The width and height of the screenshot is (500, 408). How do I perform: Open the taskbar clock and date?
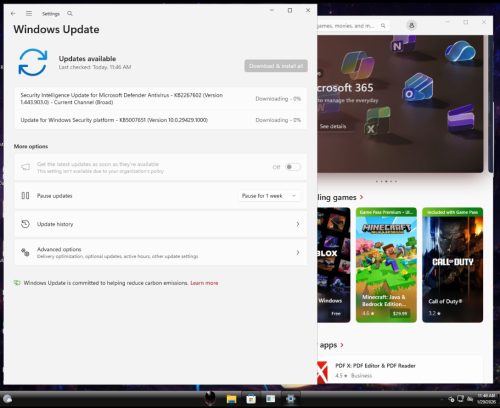[486, 399]
